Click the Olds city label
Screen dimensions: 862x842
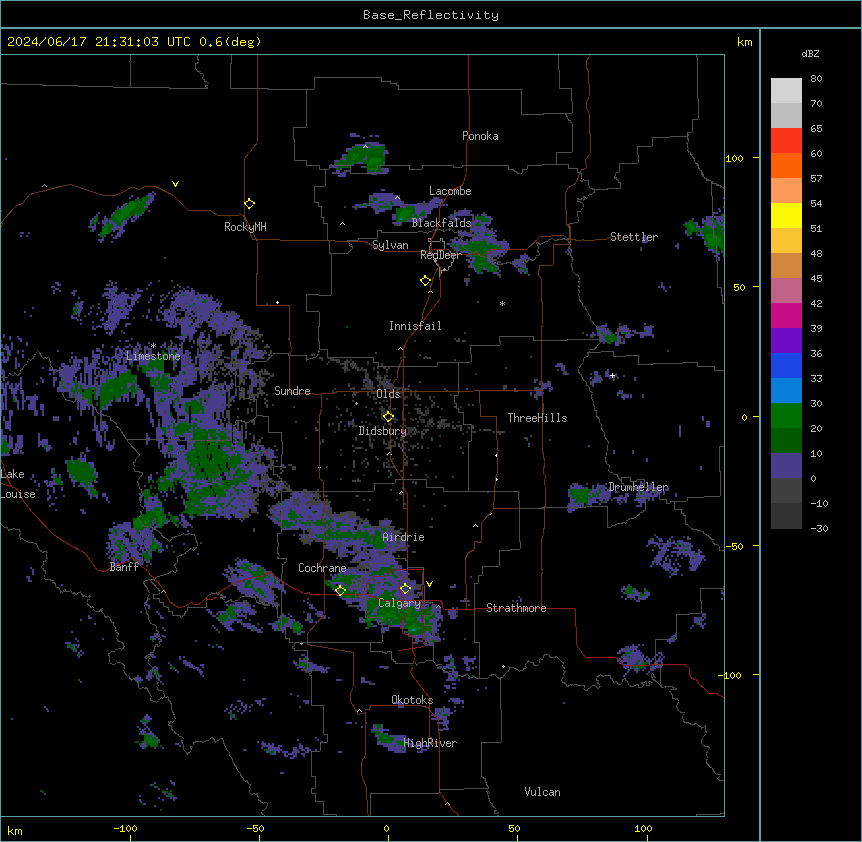click(x=388, y=394)
